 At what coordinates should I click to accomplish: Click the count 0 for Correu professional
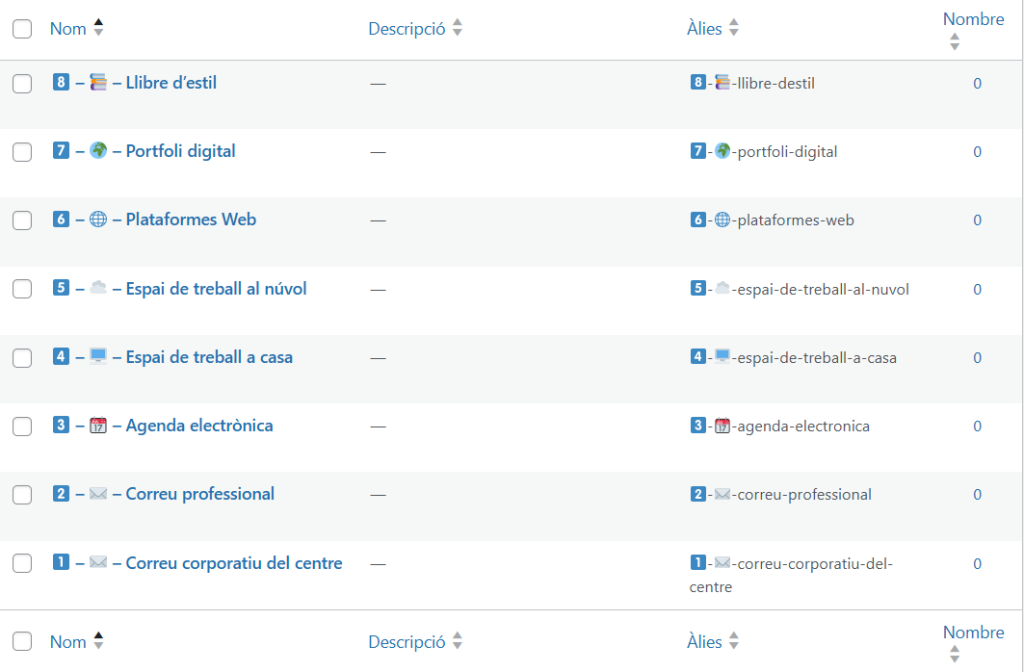coord(977,495)
